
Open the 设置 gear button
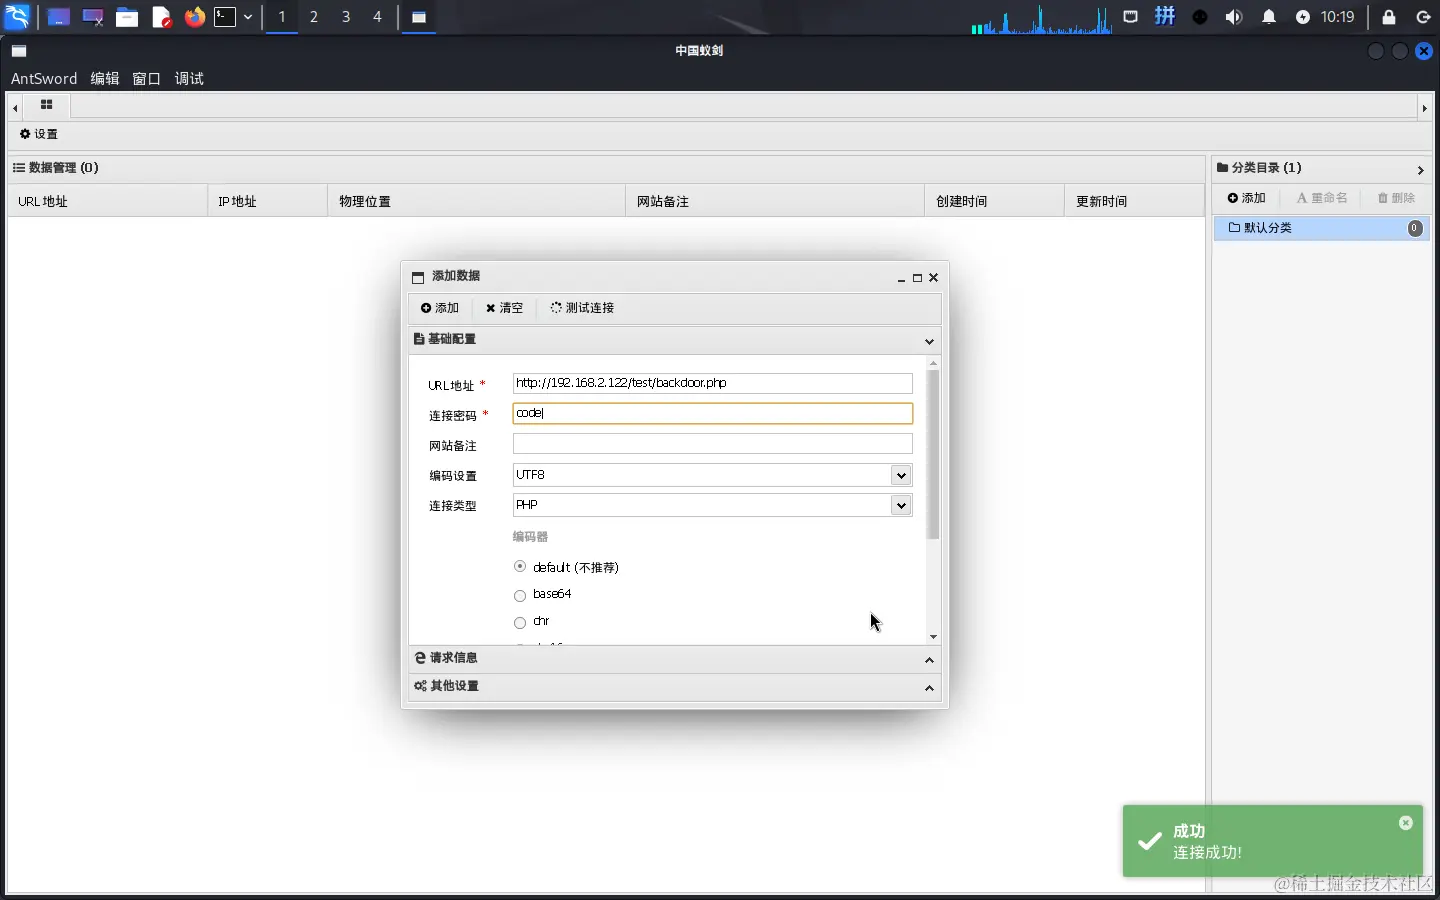39,134
